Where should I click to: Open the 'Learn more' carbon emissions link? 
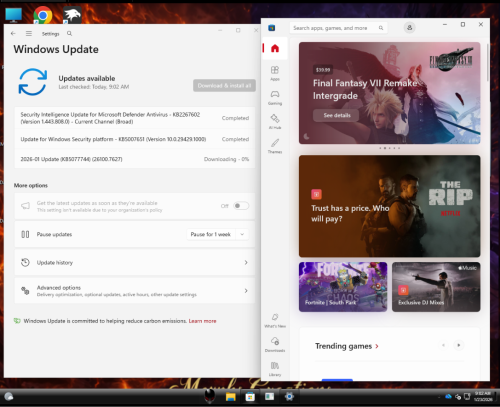[202, 321]
